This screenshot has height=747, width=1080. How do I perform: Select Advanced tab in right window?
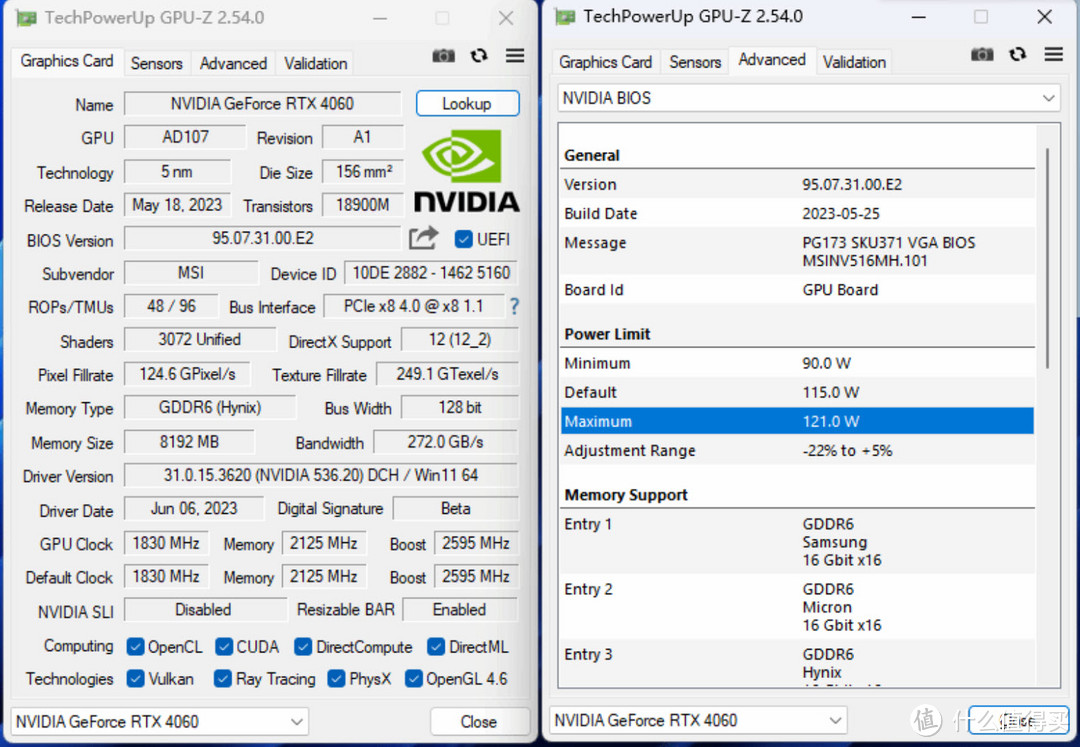pyautogui.click(x=772, y=60)
